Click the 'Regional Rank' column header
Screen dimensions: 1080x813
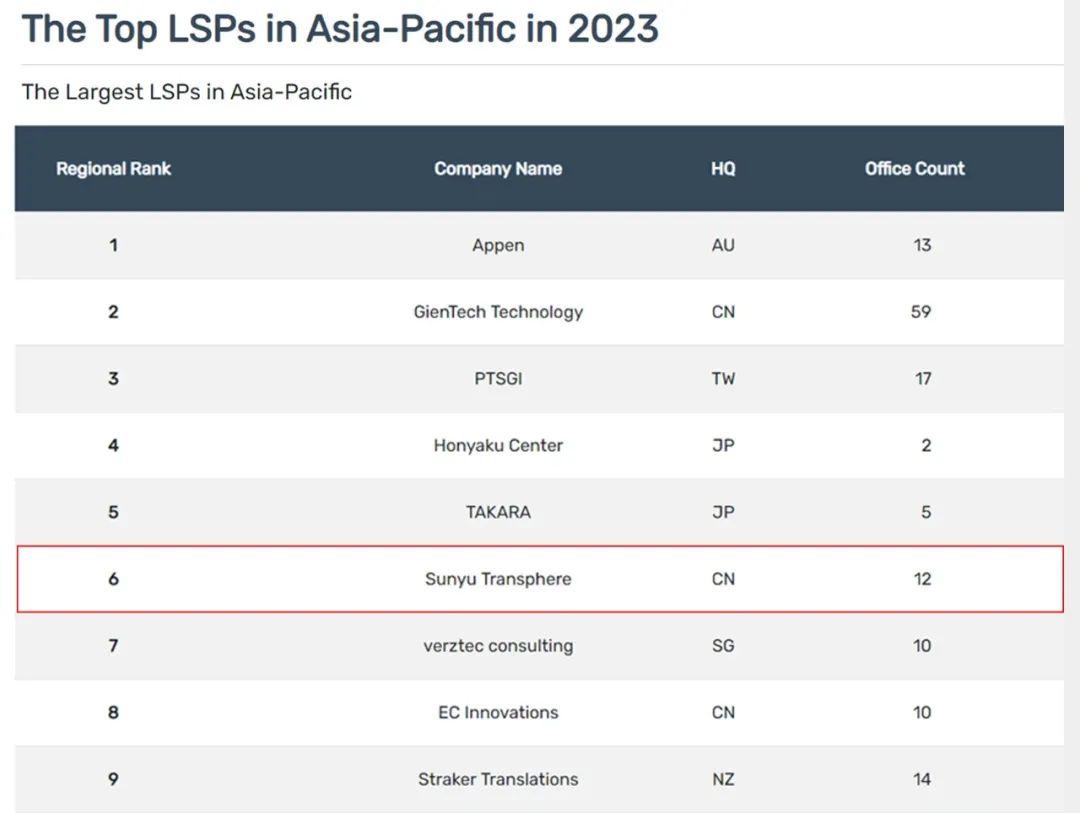(113, 169)
